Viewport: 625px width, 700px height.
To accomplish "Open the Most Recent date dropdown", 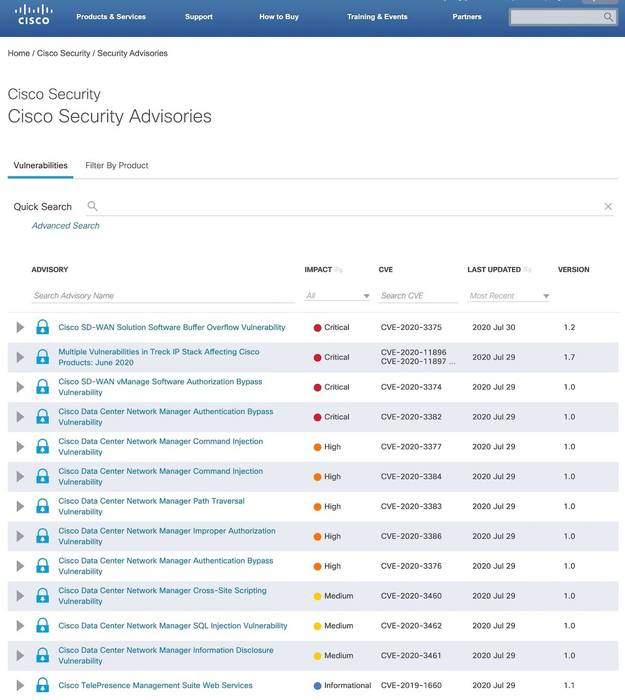I will [x=508, y=296].
